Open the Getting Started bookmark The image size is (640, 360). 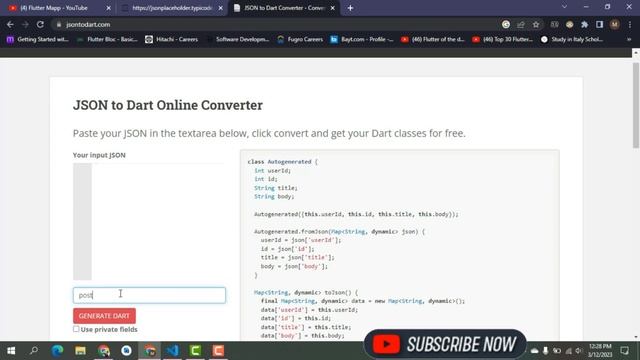tap(38, 40)
